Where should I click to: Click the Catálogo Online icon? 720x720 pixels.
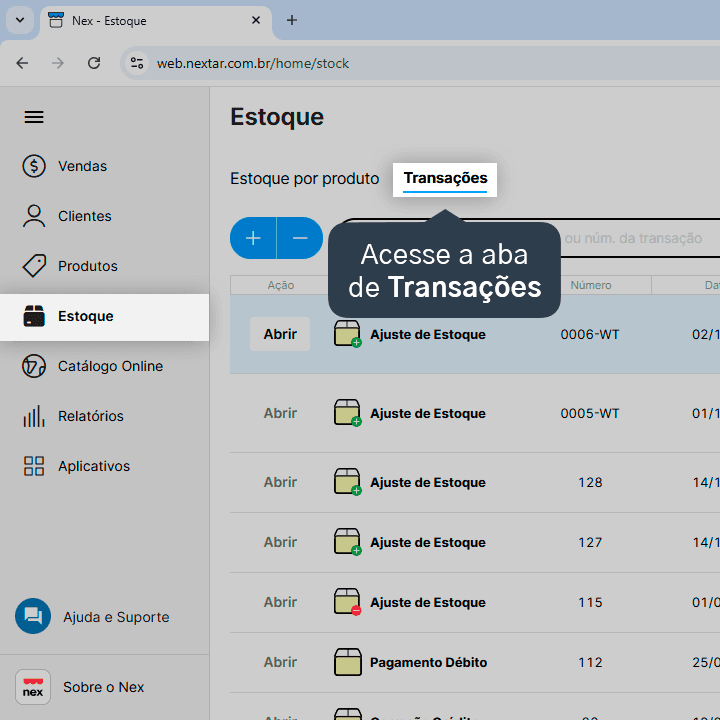[x=34, y=366]
